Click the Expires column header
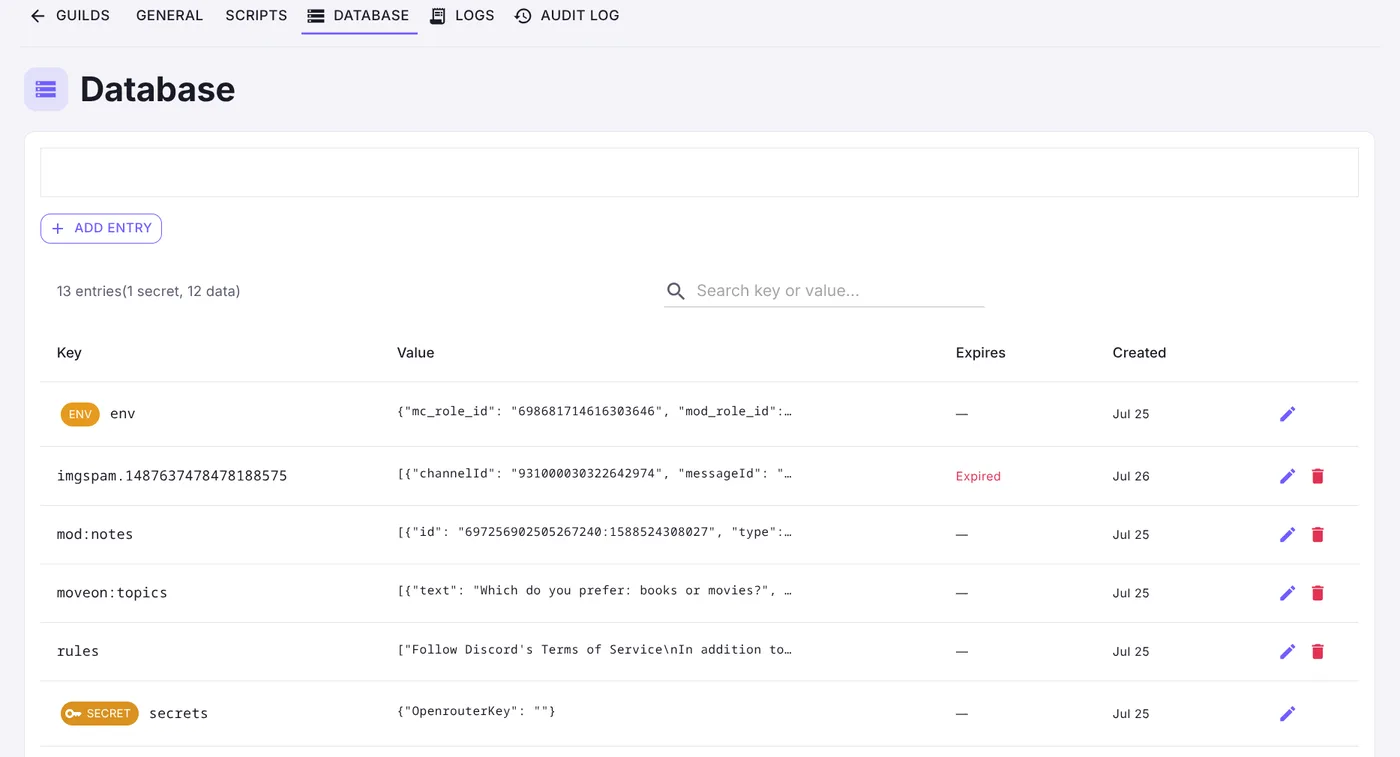Image resolution: width=1400 pixels, height=757 pixels. tap(980, 353)
